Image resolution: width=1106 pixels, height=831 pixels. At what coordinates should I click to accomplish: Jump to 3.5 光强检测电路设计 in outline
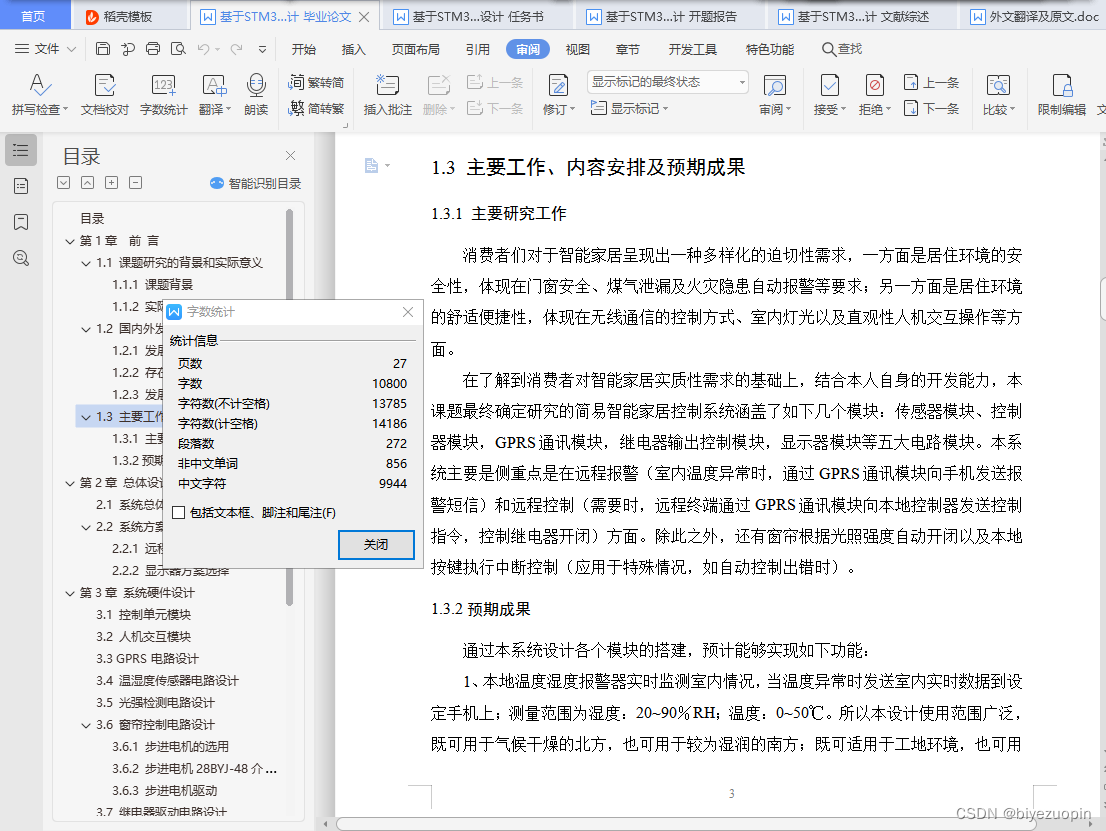(x=155, y=703)
